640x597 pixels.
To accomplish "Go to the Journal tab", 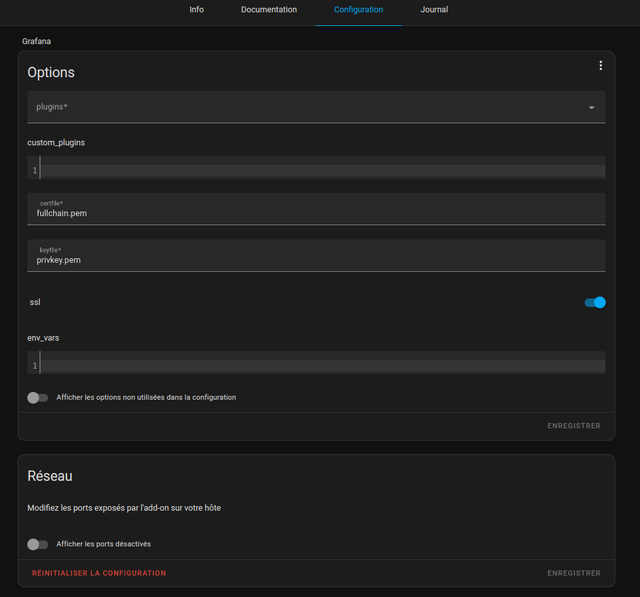I will pyautogui.click(x=434, y=9).
